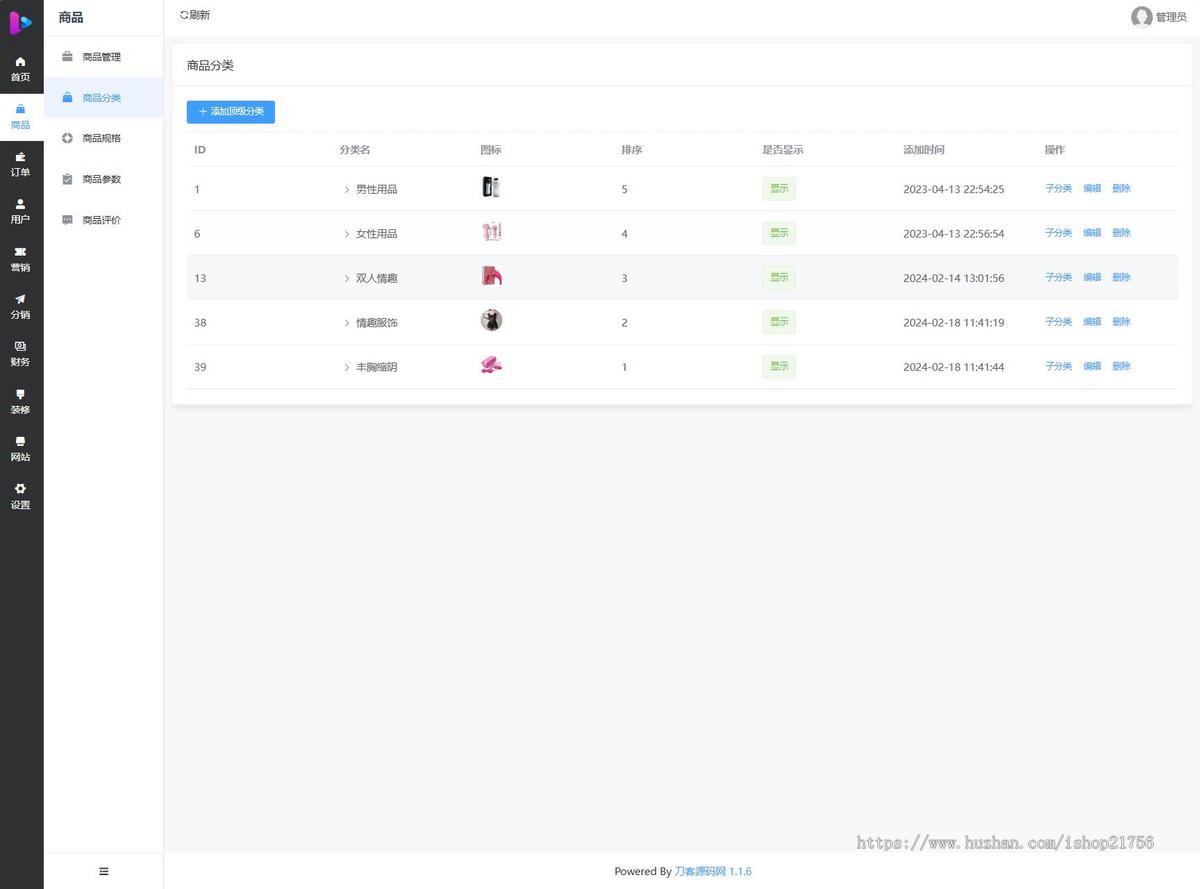The image size is (1200, 889).
Task: Expand the 丰胸缩阴 category row
Action: [346, 367]
